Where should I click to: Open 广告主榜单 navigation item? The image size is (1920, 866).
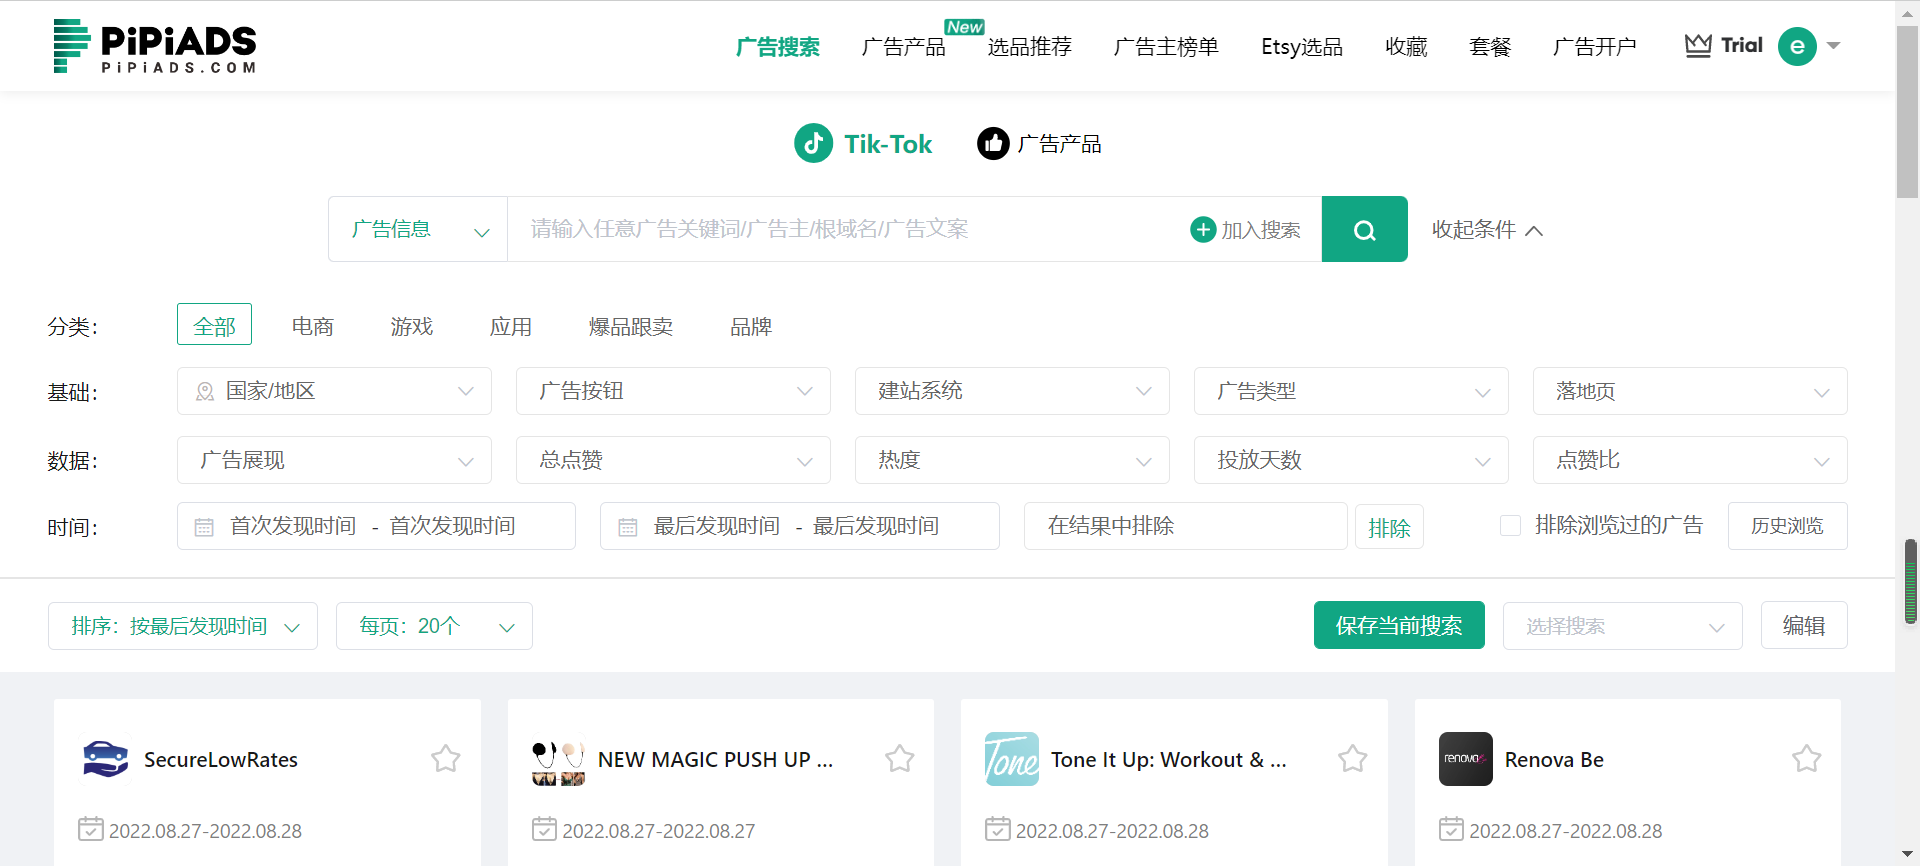click(x=1166, y=47)
